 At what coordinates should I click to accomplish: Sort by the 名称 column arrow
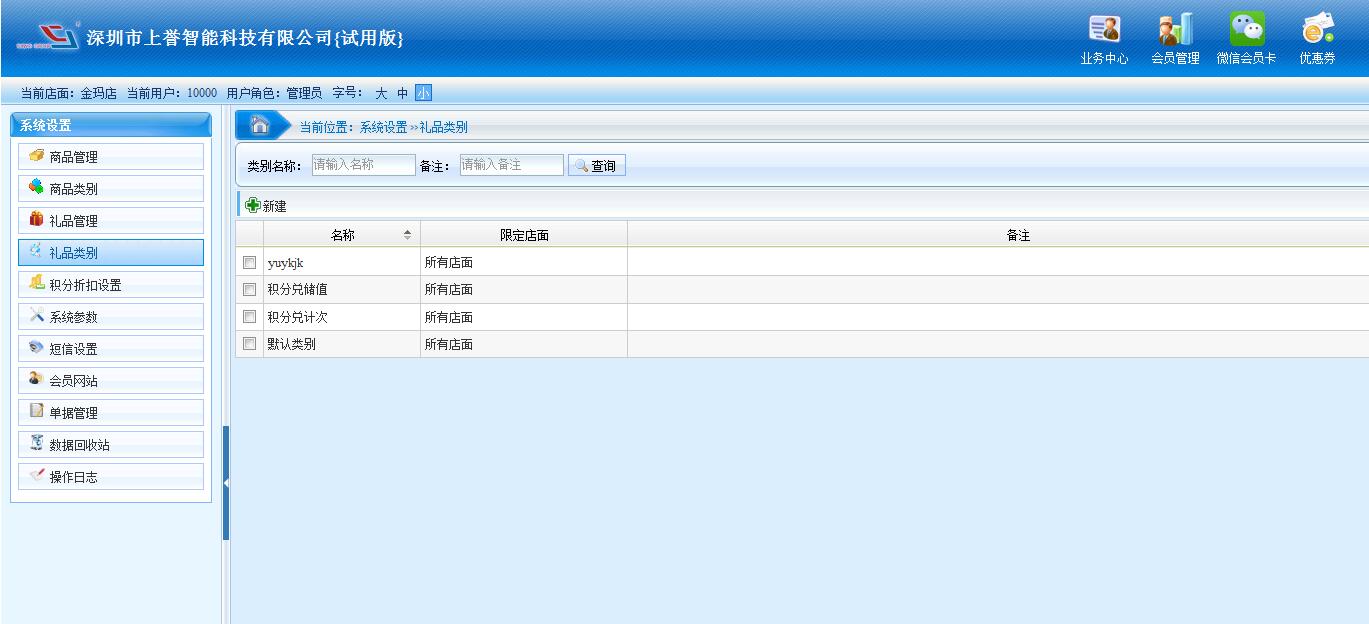click(406, 235)
